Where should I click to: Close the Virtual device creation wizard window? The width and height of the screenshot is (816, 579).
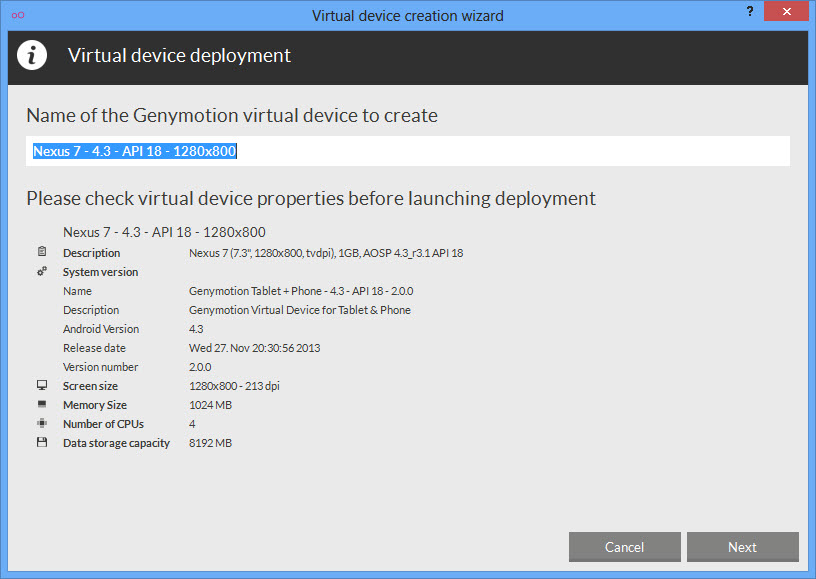[786, 11]
